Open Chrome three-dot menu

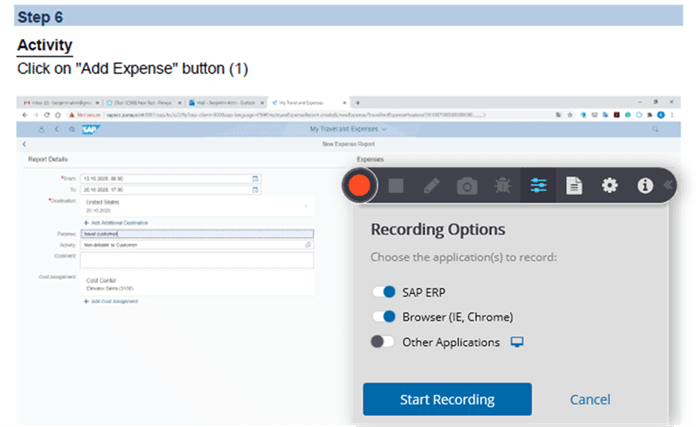click(x=672, y=115)
